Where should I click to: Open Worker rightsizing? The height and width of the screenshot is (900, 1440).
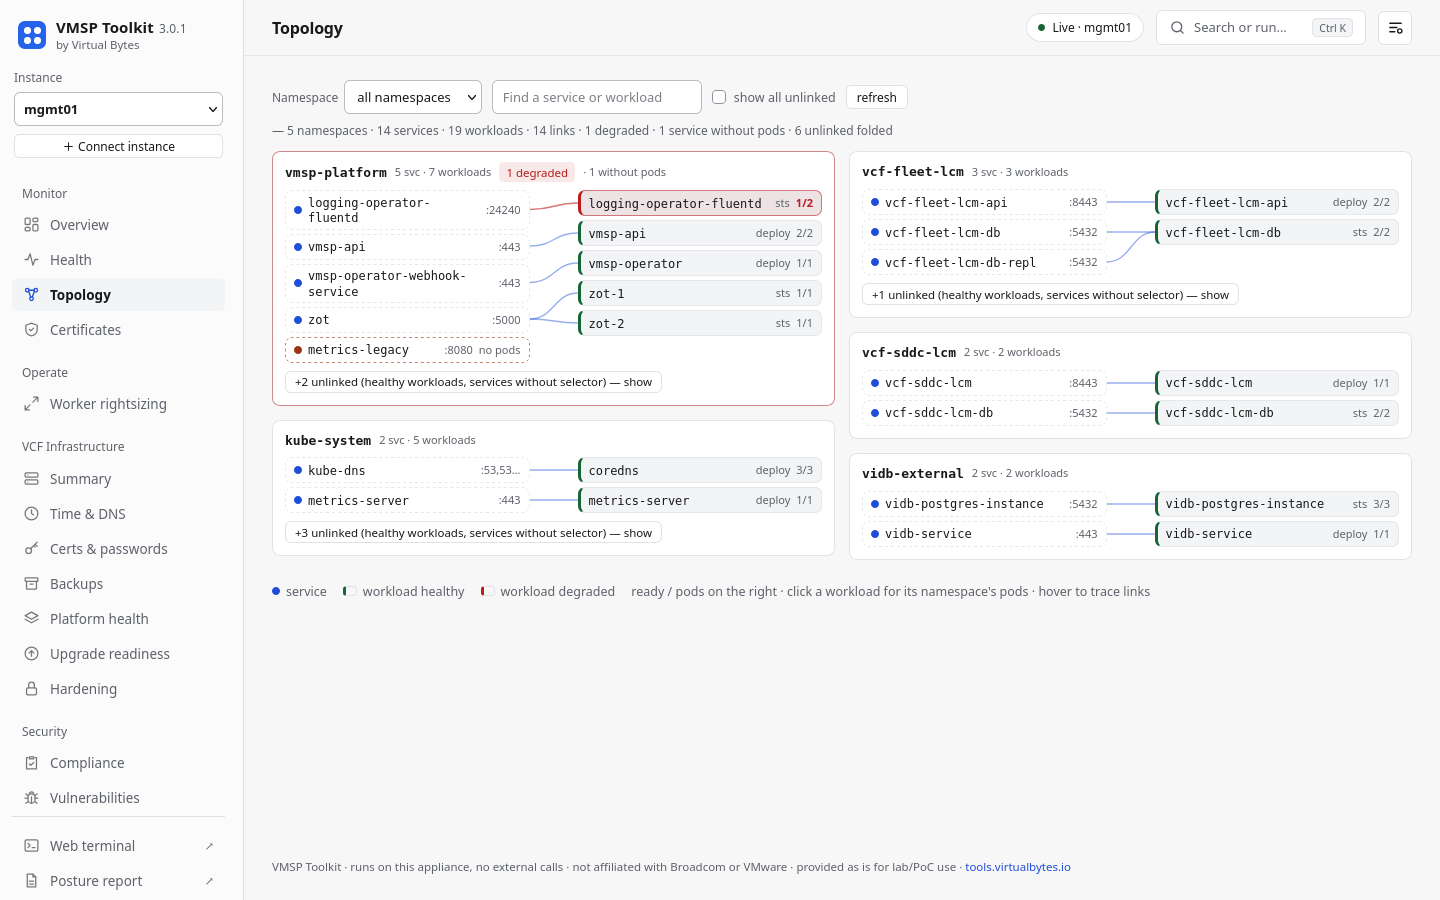point(118,404)
